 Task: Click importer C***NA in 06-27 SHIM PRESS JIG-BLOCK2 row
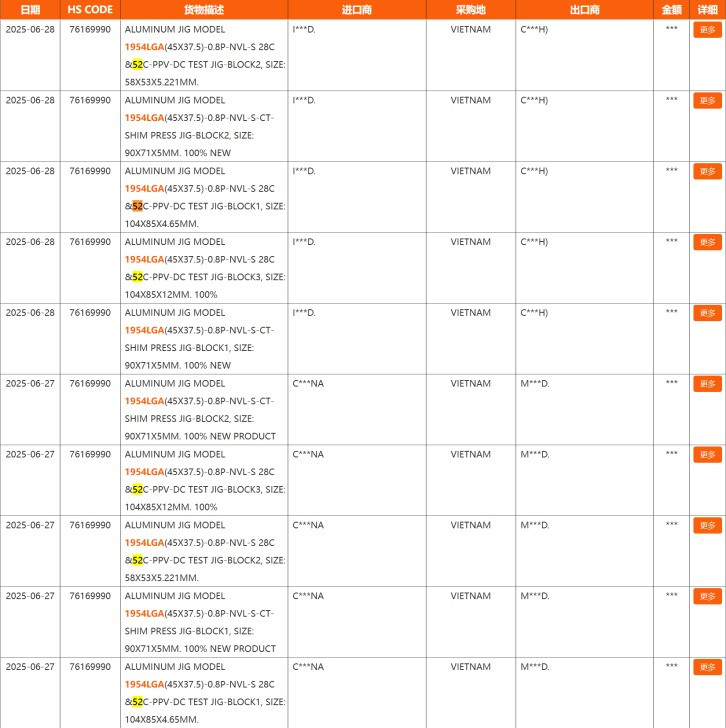click(308, 384)
